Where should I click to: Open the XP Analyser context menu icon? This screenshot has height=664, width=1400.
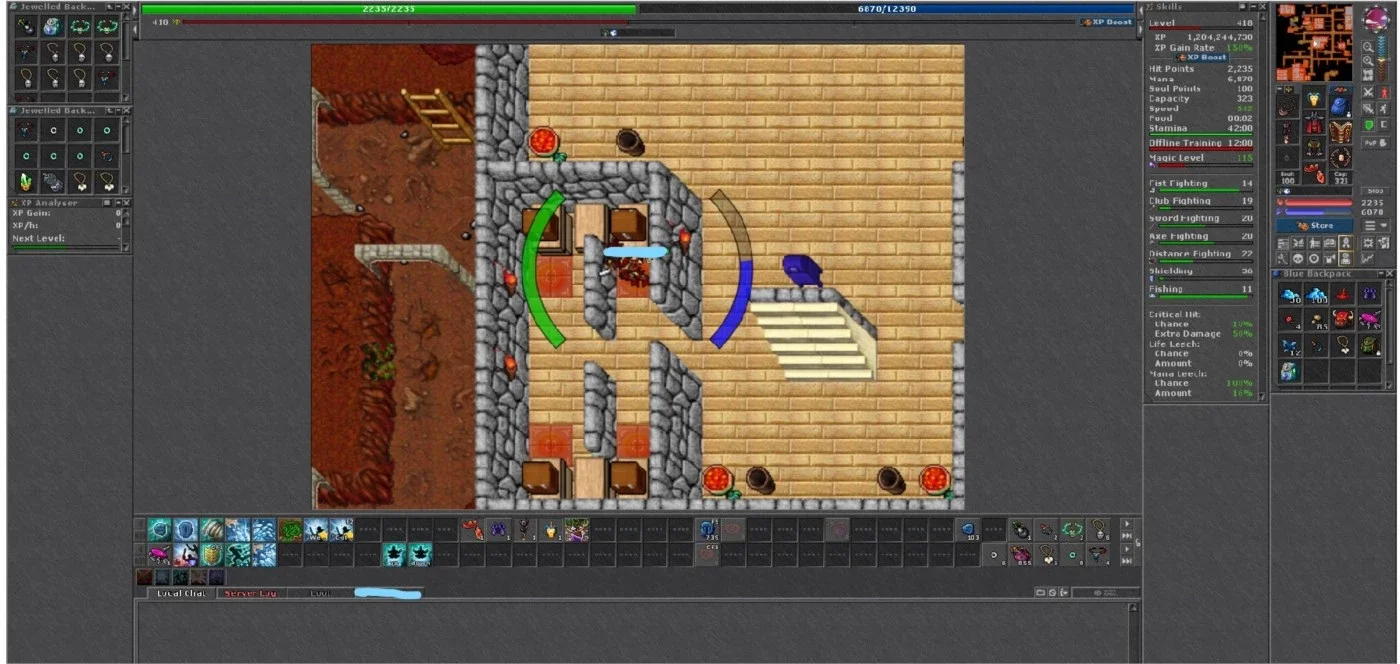106,202
